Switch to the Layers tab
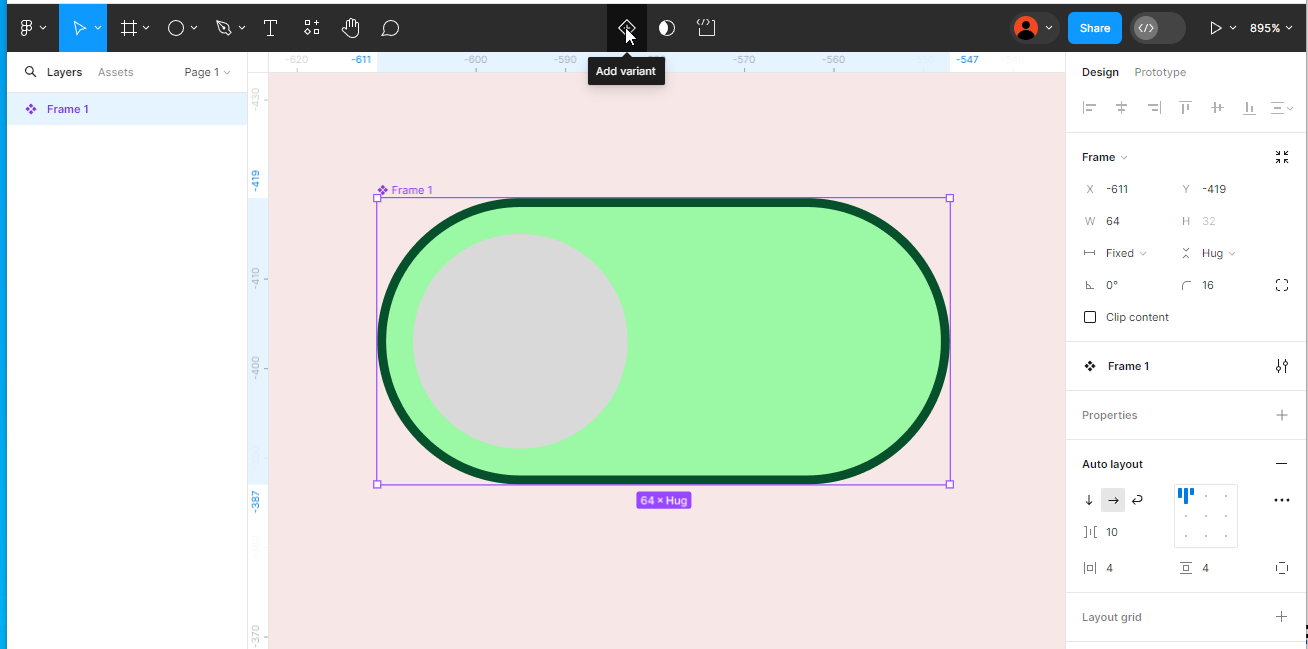This screenshot has height=649, width=1308. tap(64, 72)
